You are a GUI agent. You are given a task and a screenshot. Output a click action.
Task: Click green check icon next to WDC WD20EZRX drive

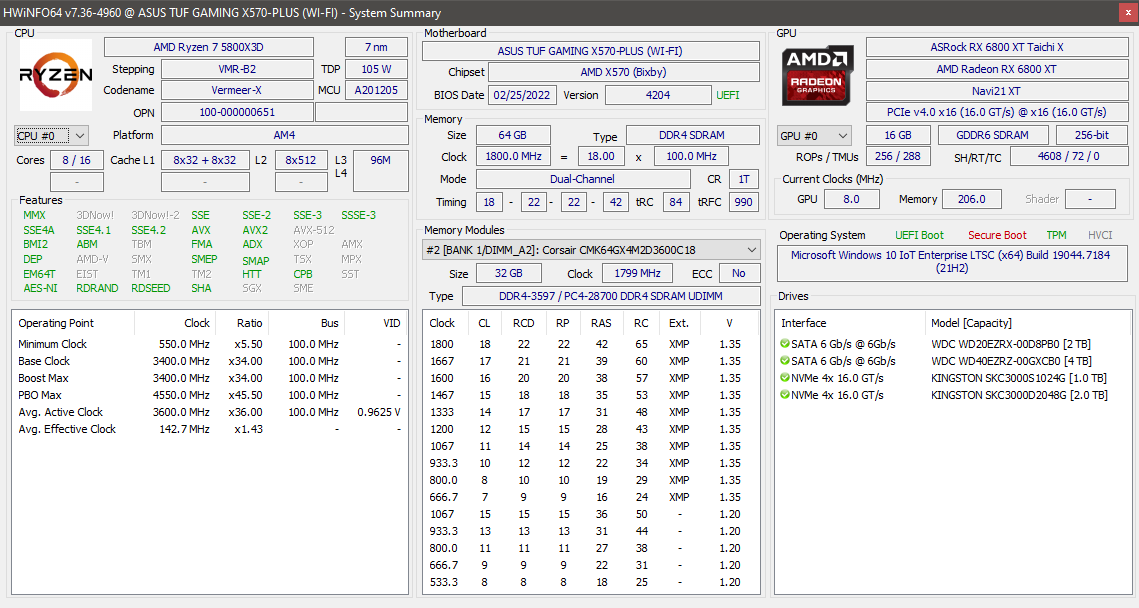785,344
